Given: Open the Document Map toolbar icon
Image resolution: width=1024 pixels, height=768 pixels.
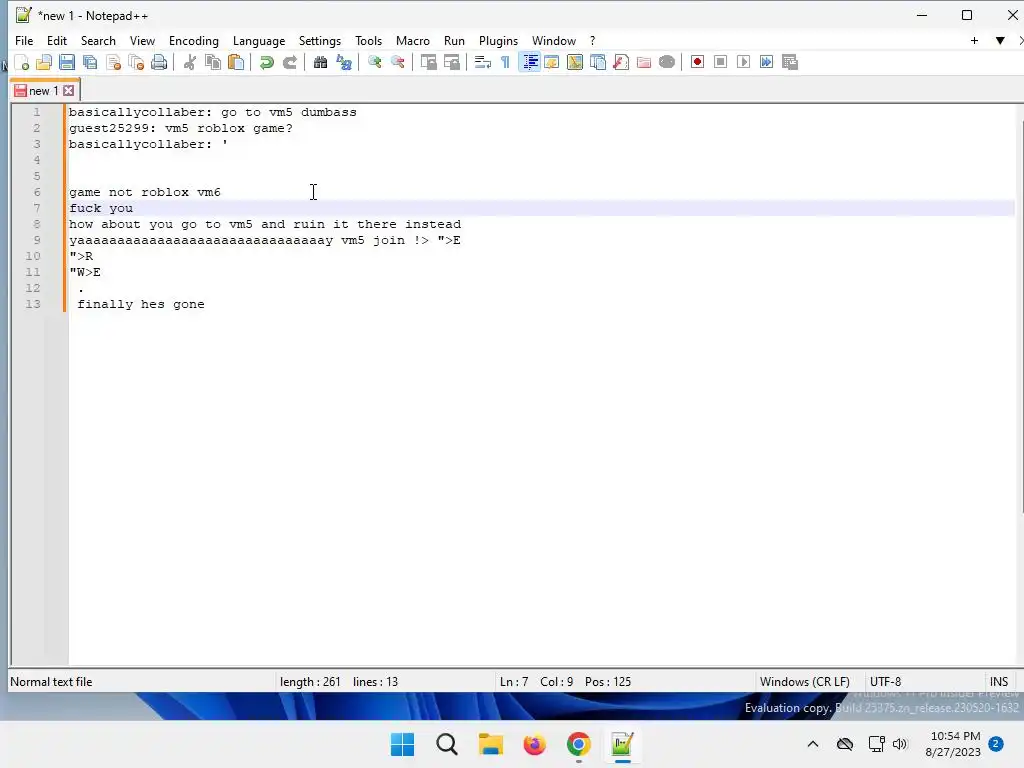Looking at the screenshot, I should [x=575, y=62].
